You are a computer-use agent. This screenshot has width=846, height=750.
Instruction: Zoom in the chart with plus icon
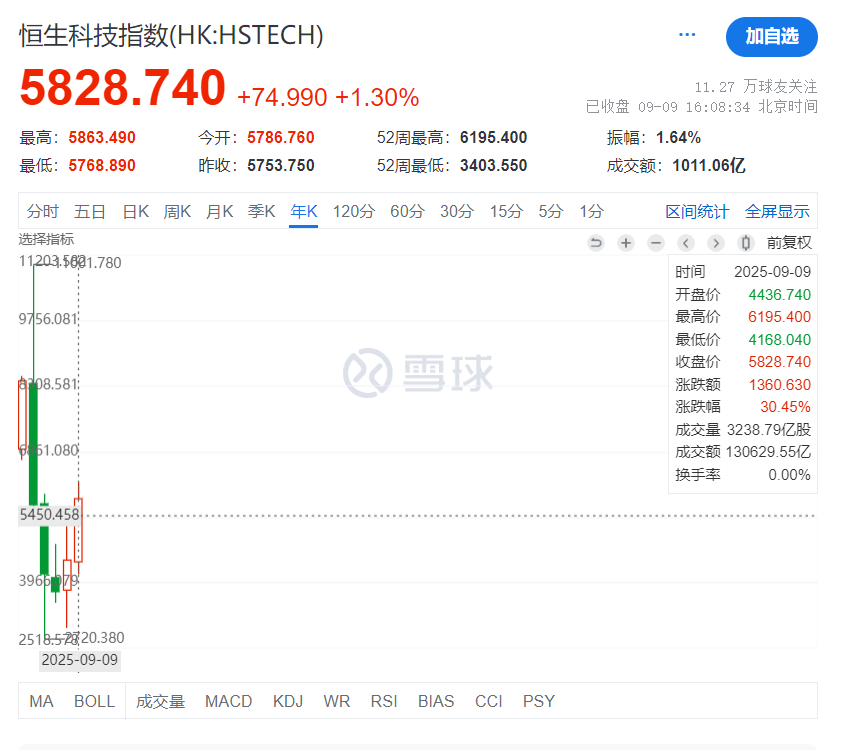pos(626,243)
